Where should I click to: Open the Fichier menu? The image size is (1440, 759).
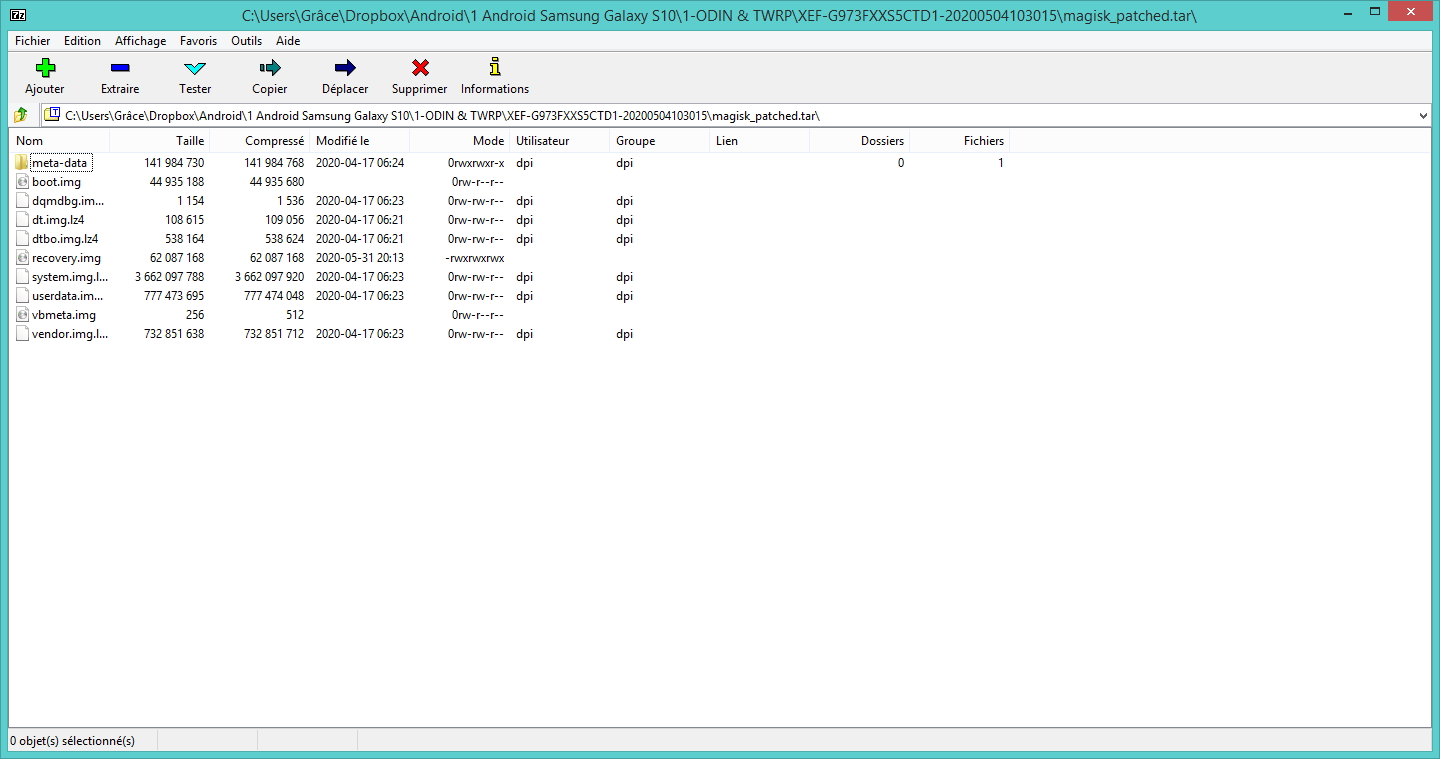pyautogui.click(x=33, y=41)
